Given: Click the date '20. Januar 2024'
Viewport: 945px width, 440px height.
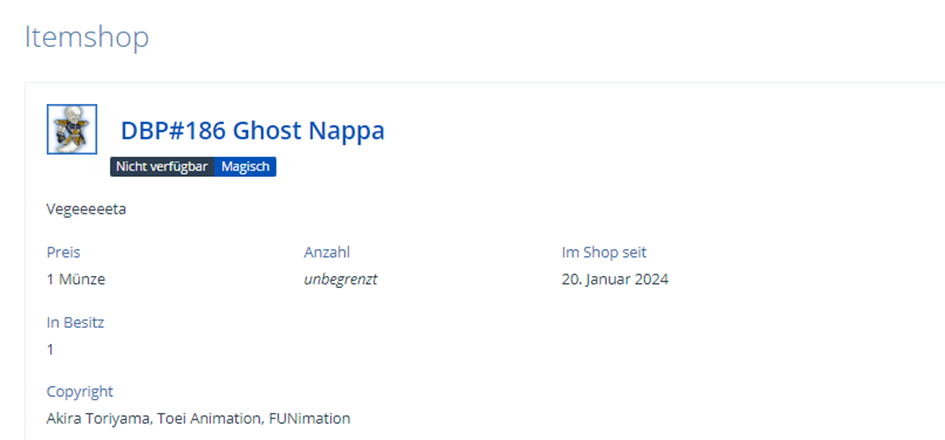Looking at the screenshot, I should [x=615, y=279].
